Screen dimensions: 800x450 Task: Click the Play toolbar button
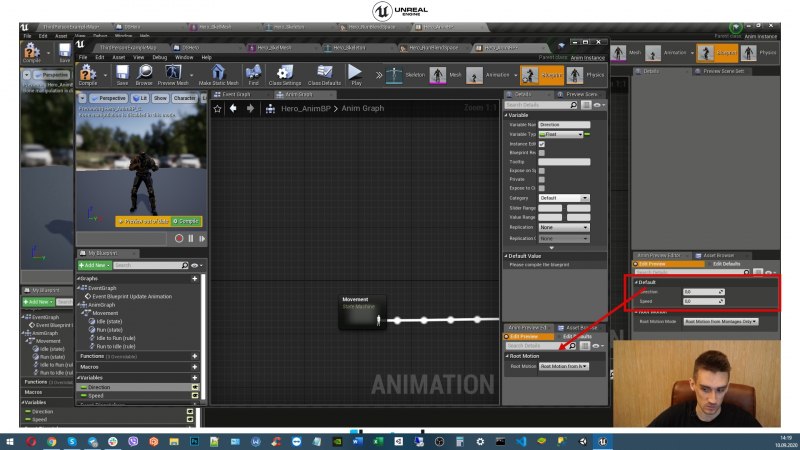click(356, 75)
